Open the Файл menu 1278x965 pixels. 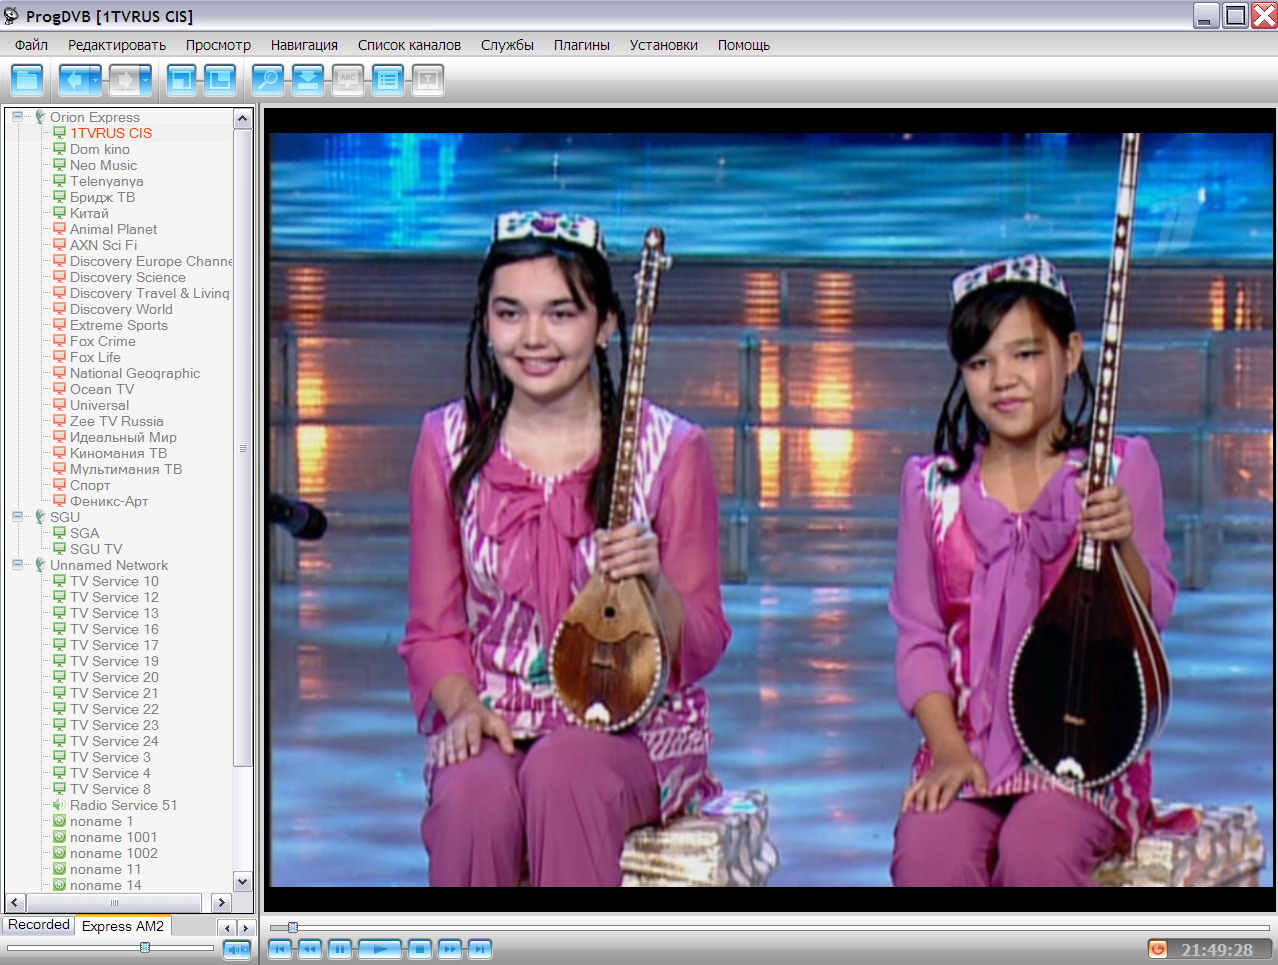(31, 45)
